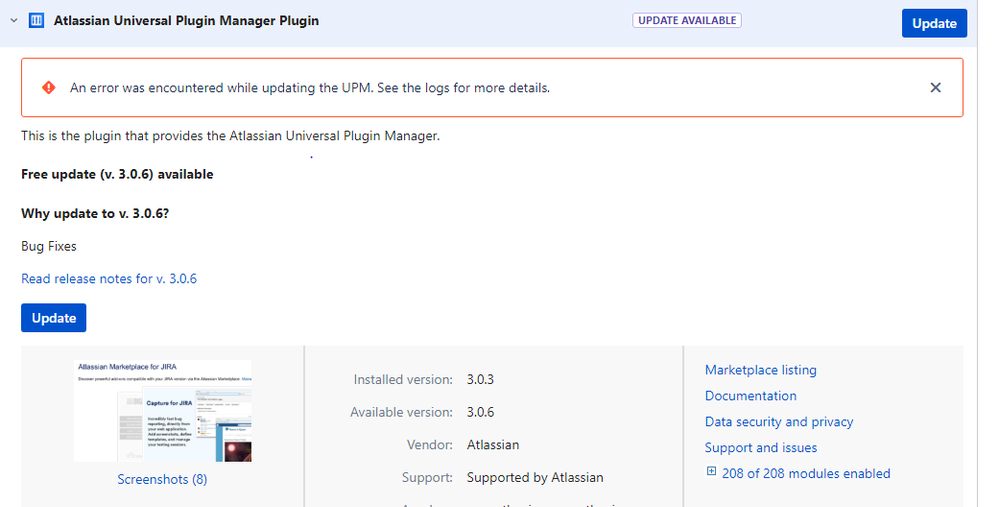This screenshot has width=999, height=507.
Task: Open Data security and privacy link
Action: [x=779, y=422]
